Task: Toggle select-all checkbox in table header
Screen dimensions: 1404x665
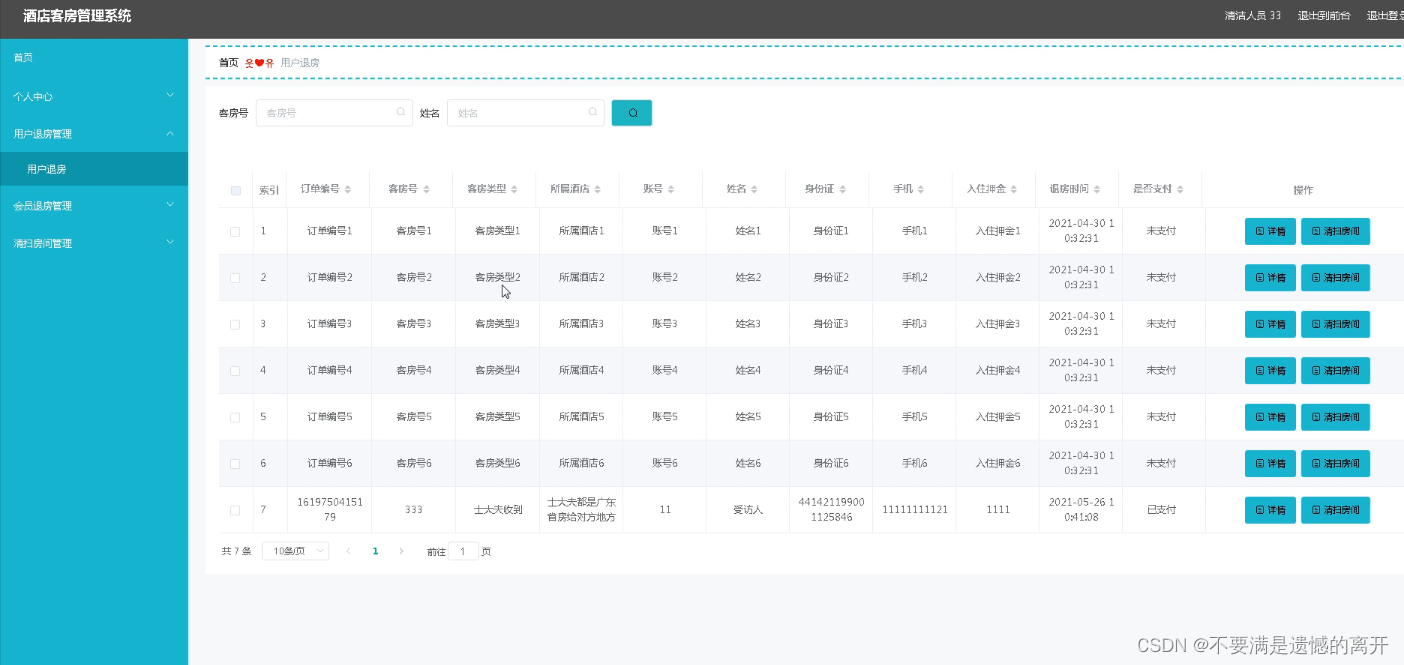Action: point(236,190)
